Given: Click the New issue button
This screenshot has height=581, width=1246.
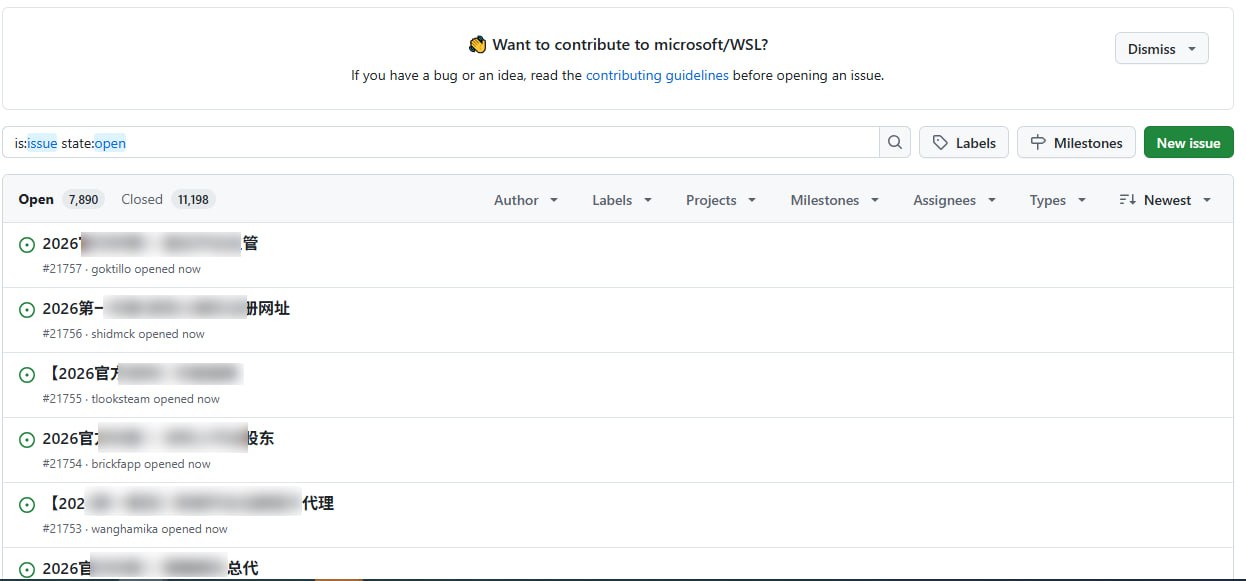Looking at the screenshot, I should pyautogui.click(x=1188, y=142).
